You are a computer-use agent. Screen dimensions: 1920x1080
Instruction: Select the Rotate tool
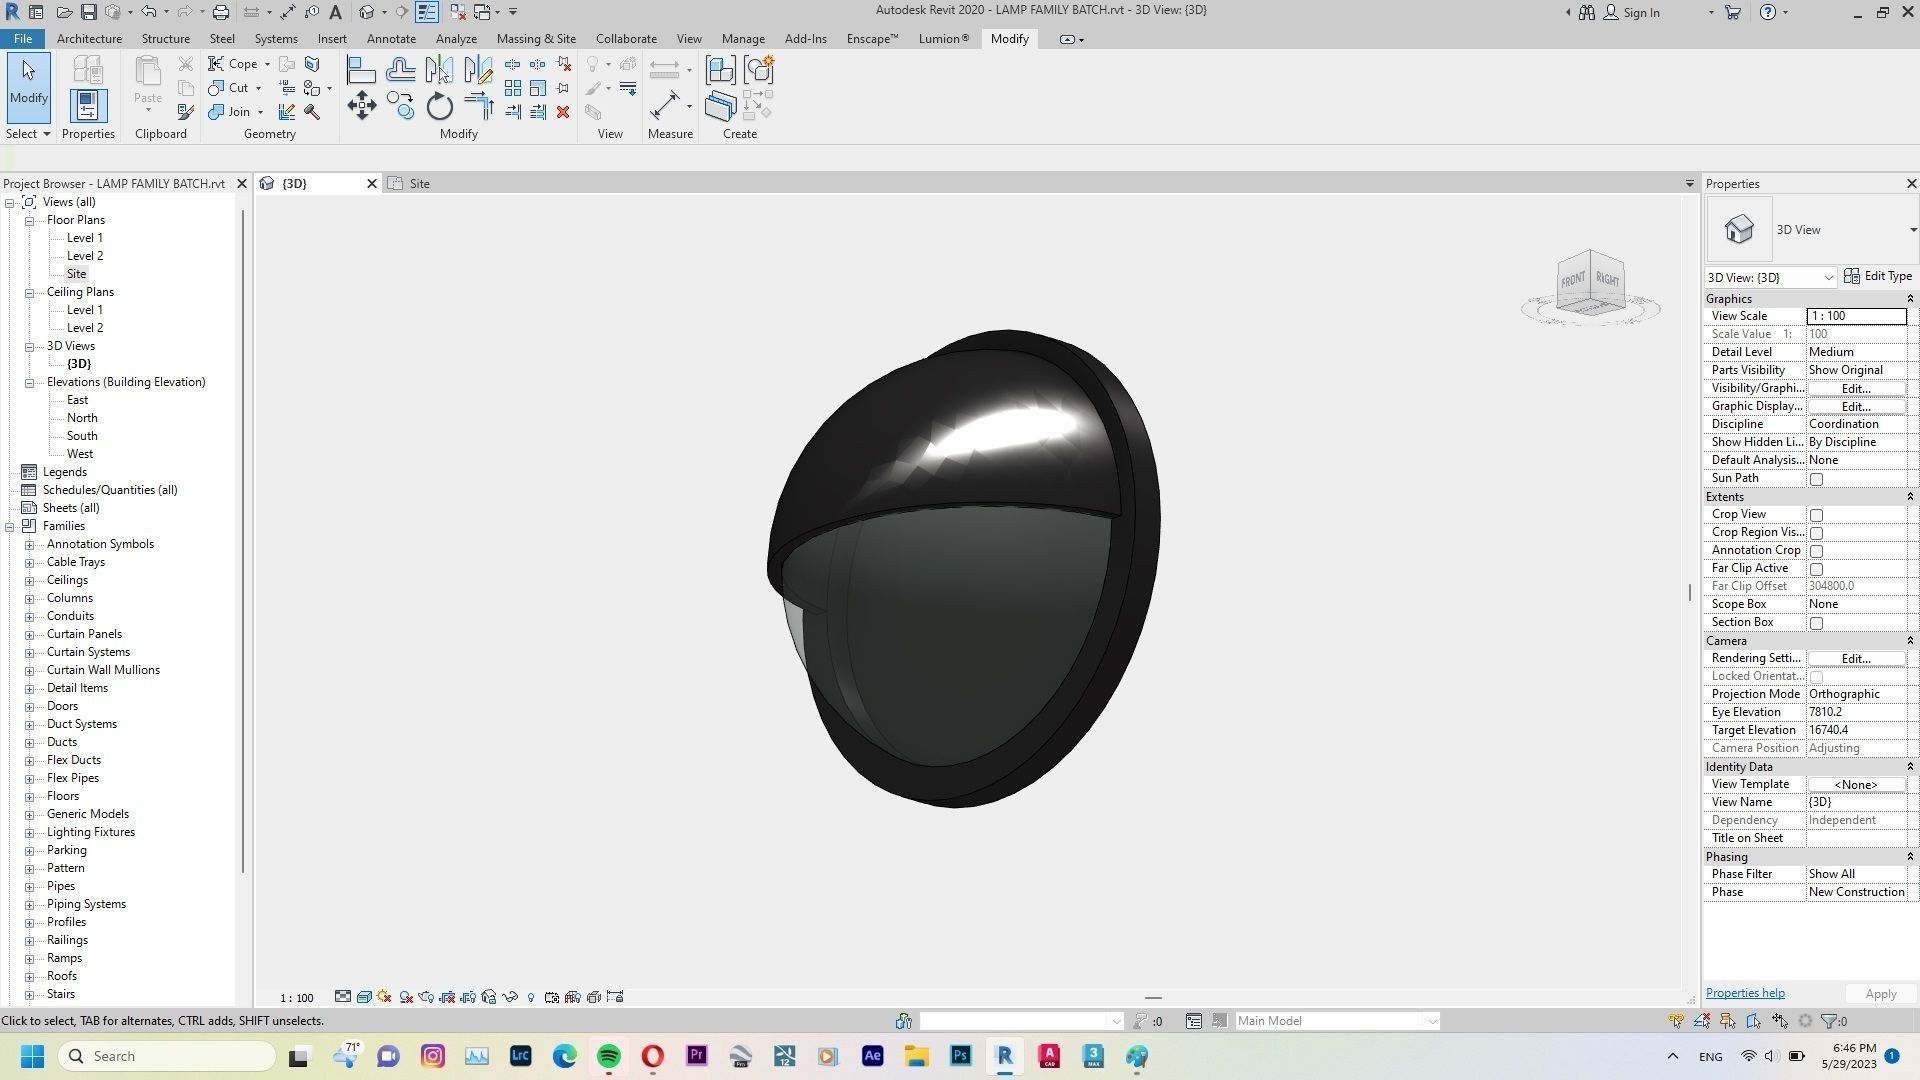coord(439,107)
